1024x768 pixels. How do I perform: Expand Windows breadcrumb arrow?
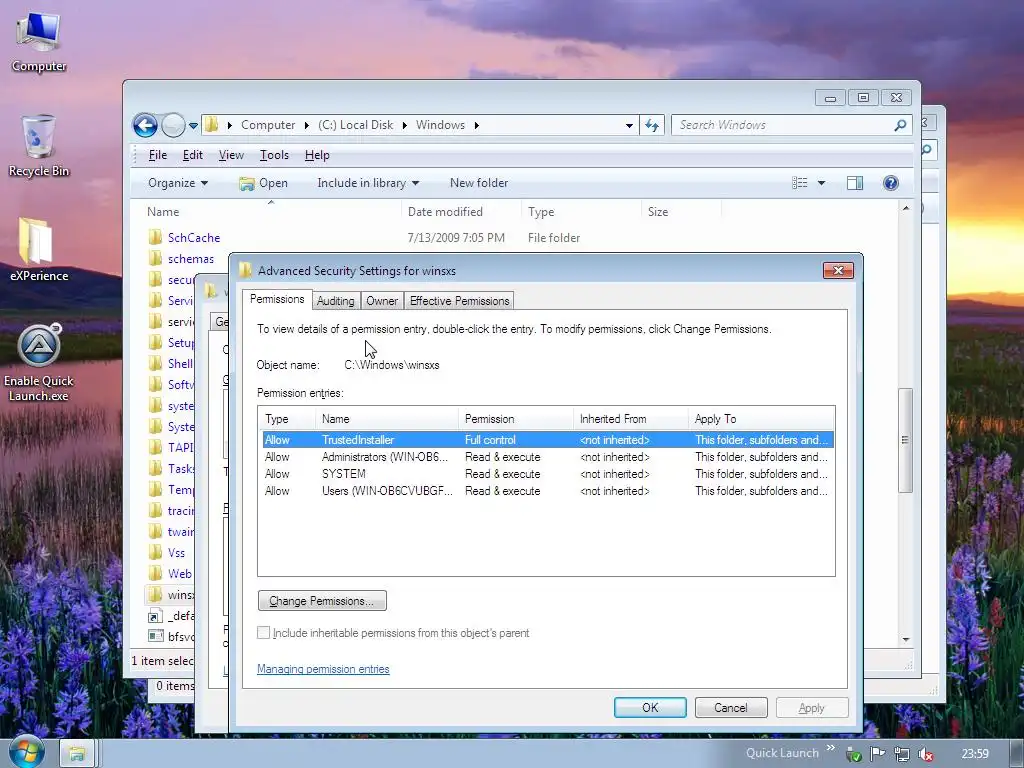coord(477,125)
